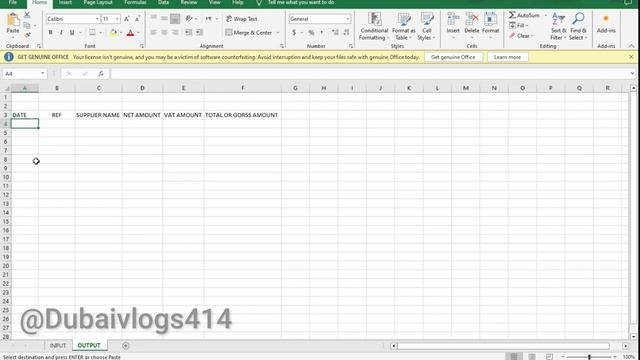This screenshot has height=360, width=640.
Task: Open Find & Select magnifier menu
Action: pyautogui.click(x=578, y=26)
